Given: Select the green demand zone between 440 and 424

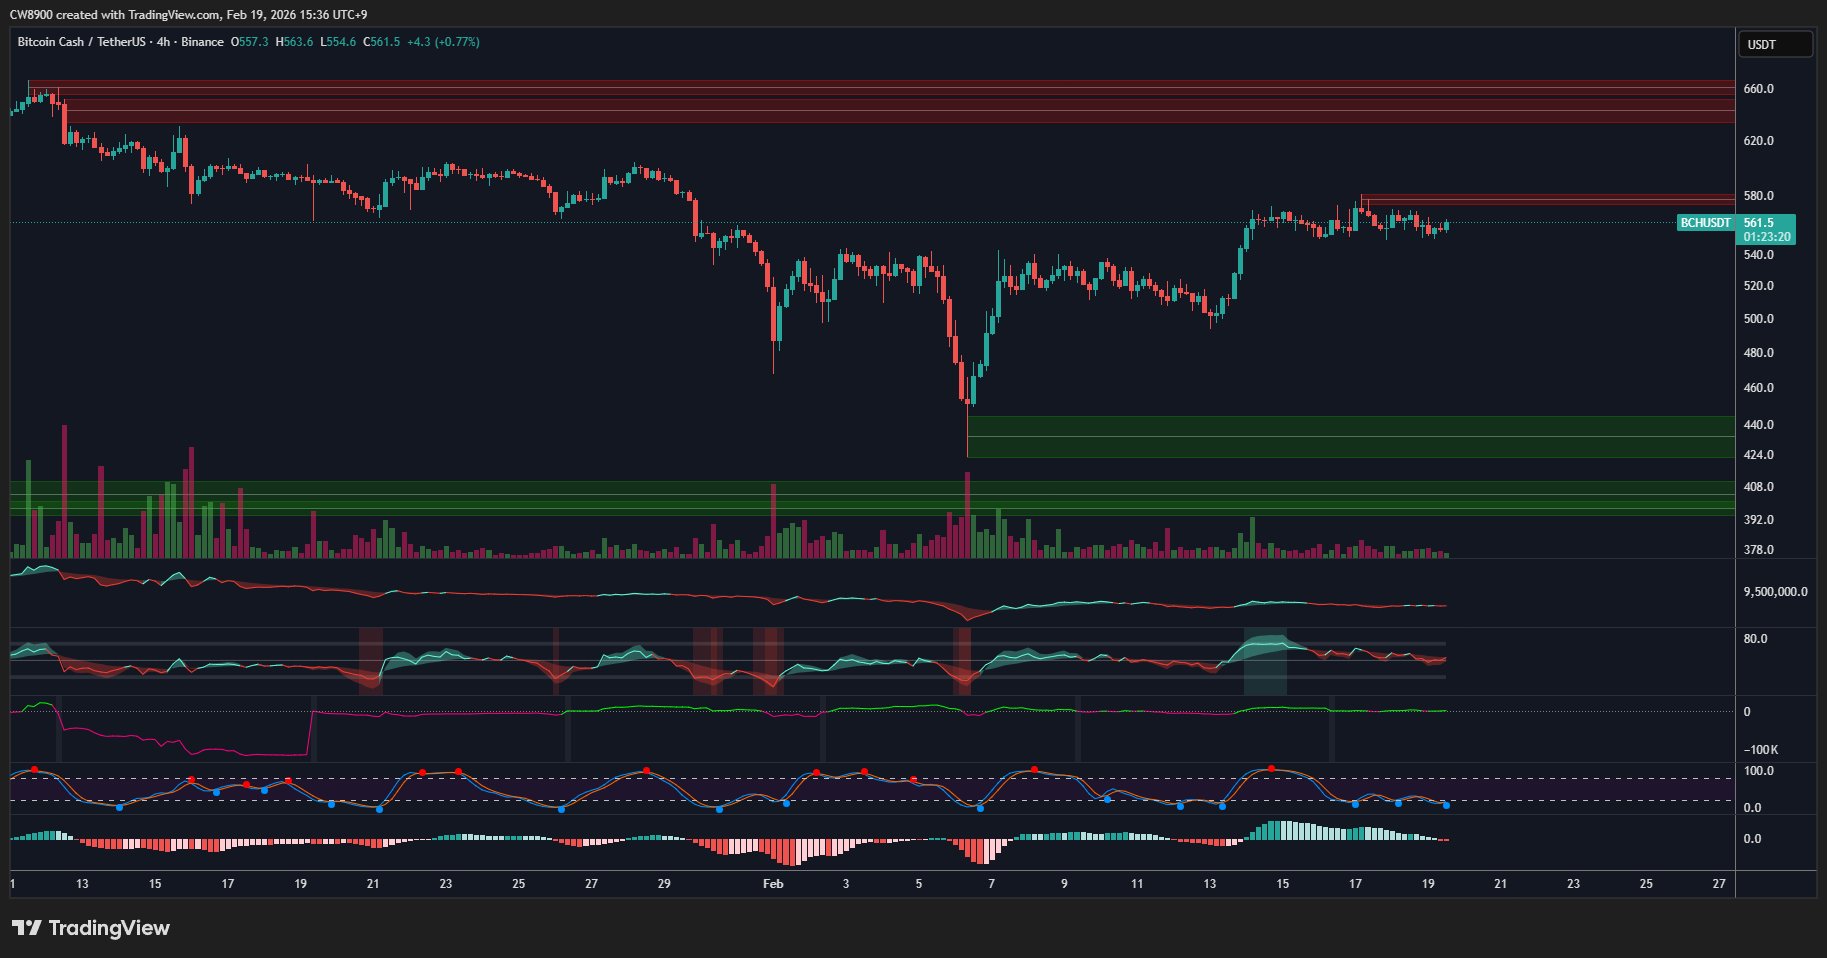Looking at the screenshot, I should [1351, 437].
